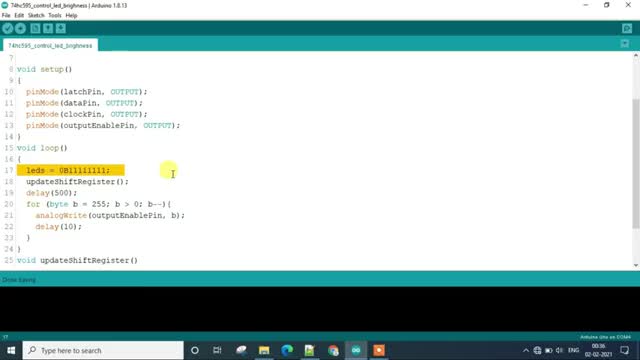Open File Explorer from the taskbar
The width and height of the screenshot is (640, 360).
pyautogui.click(x=264, y=351)
